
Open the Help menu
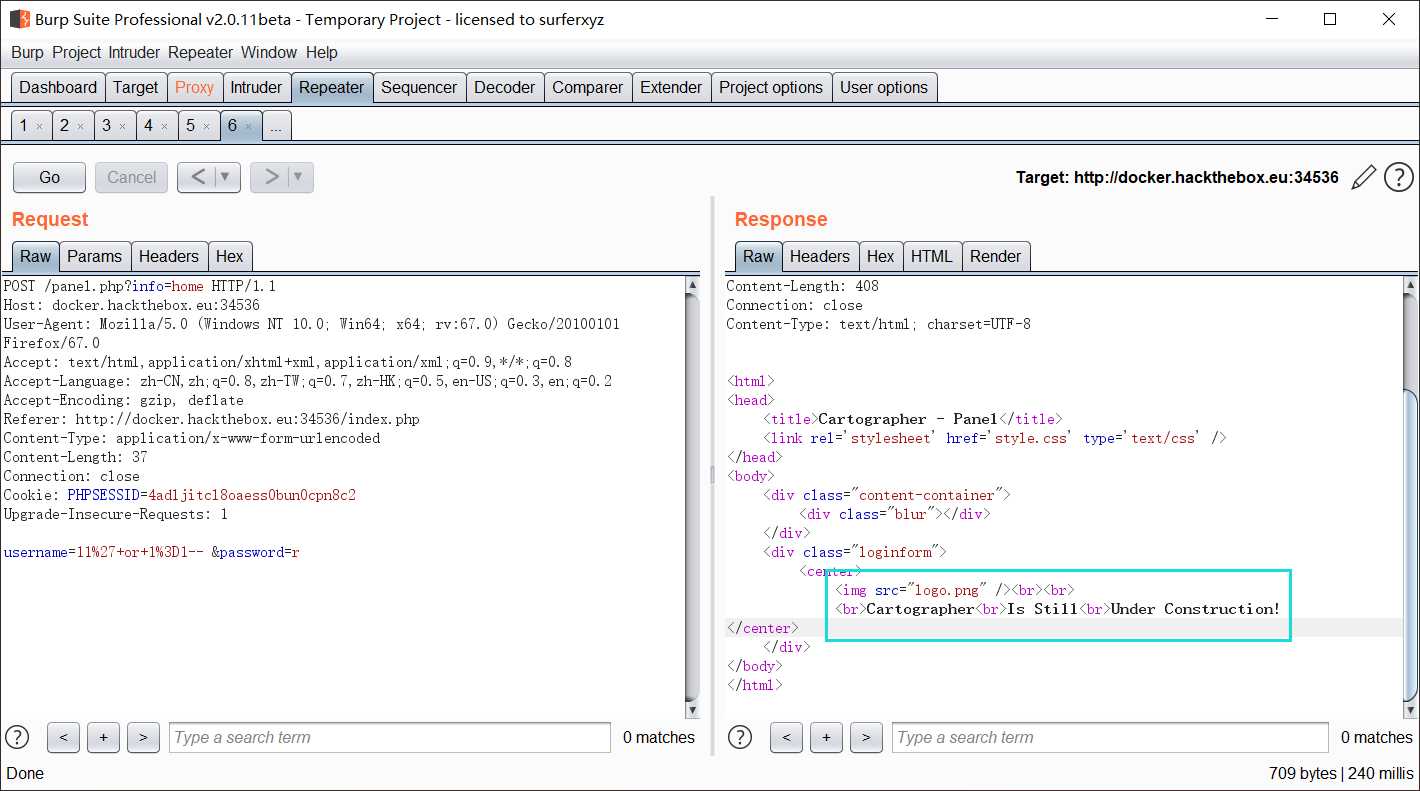tap(321, 52)
